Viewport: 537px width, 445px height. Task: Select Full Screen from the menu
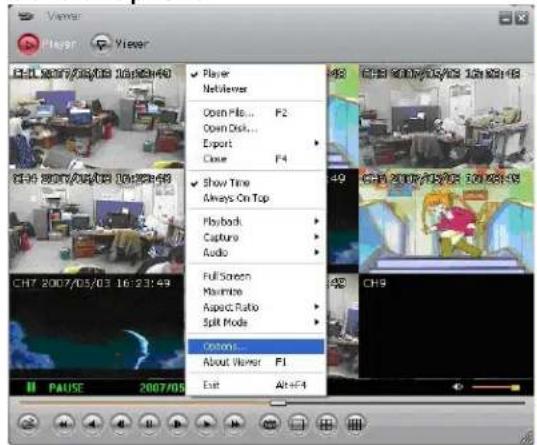tap(256, 276)
